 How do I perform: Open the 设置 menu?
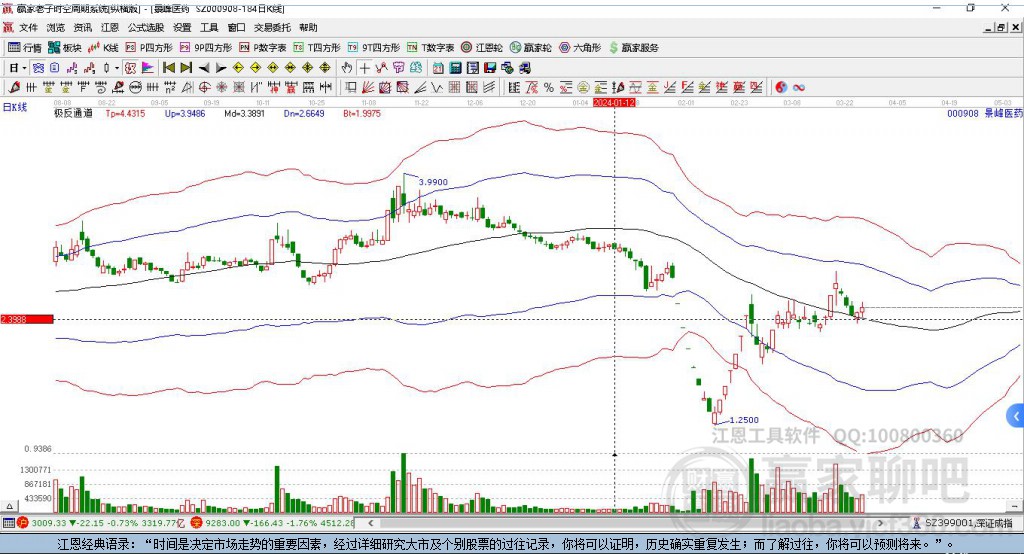coord(182,27)
